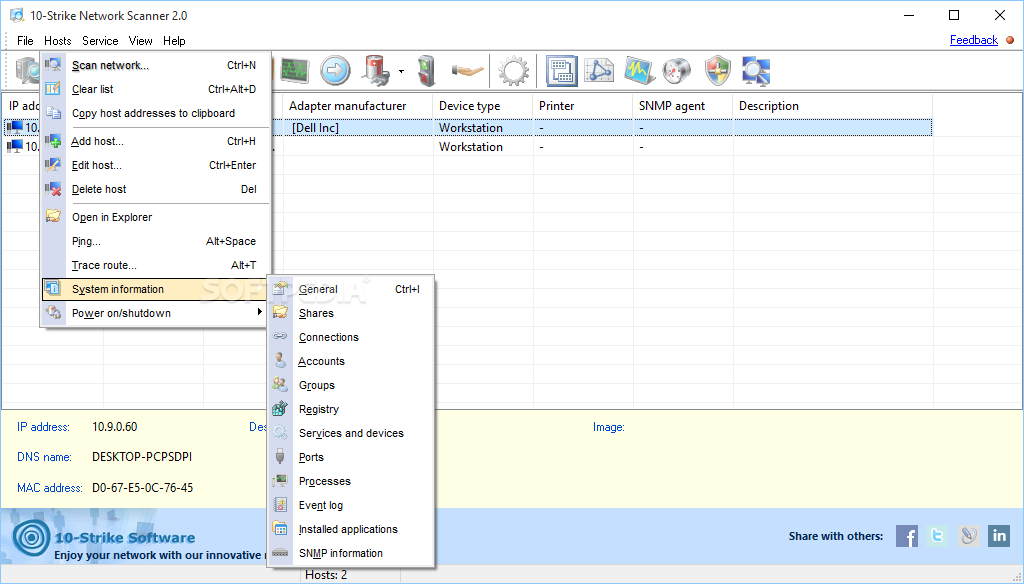Select the [Dell Inc] cell

pos(358,128)
